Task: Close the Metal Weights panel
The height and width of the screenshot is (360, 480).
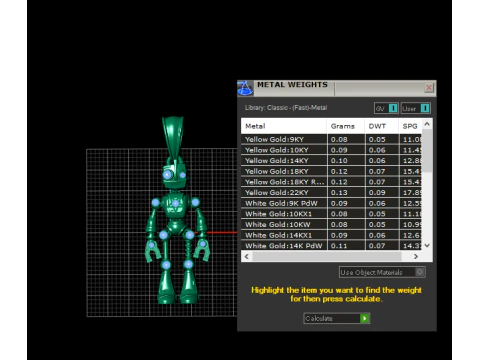Action: 429,88
